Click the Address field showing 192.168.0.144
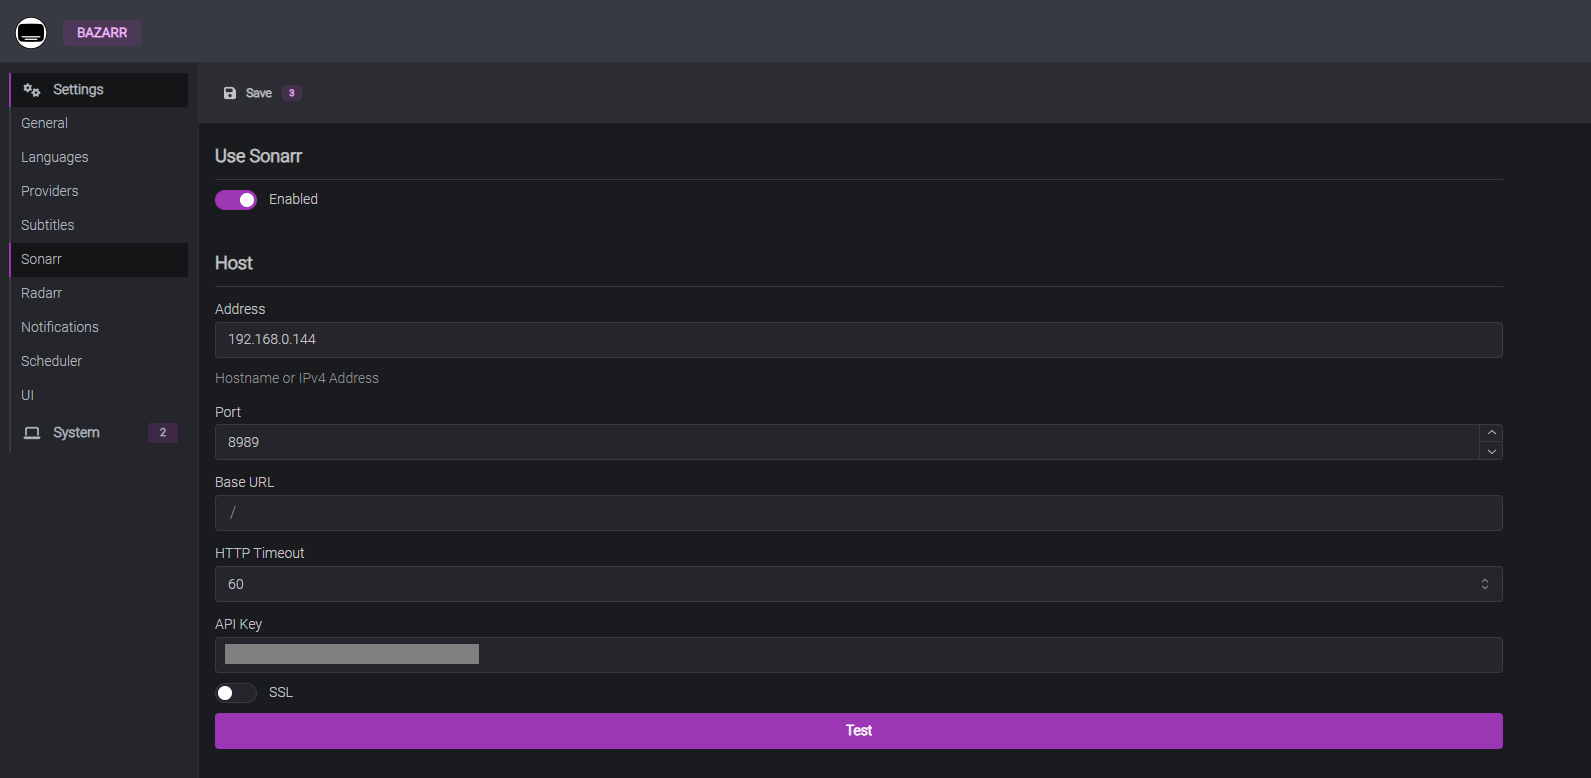This screenshot has width=1591, height=778. [x=858, y=339]
